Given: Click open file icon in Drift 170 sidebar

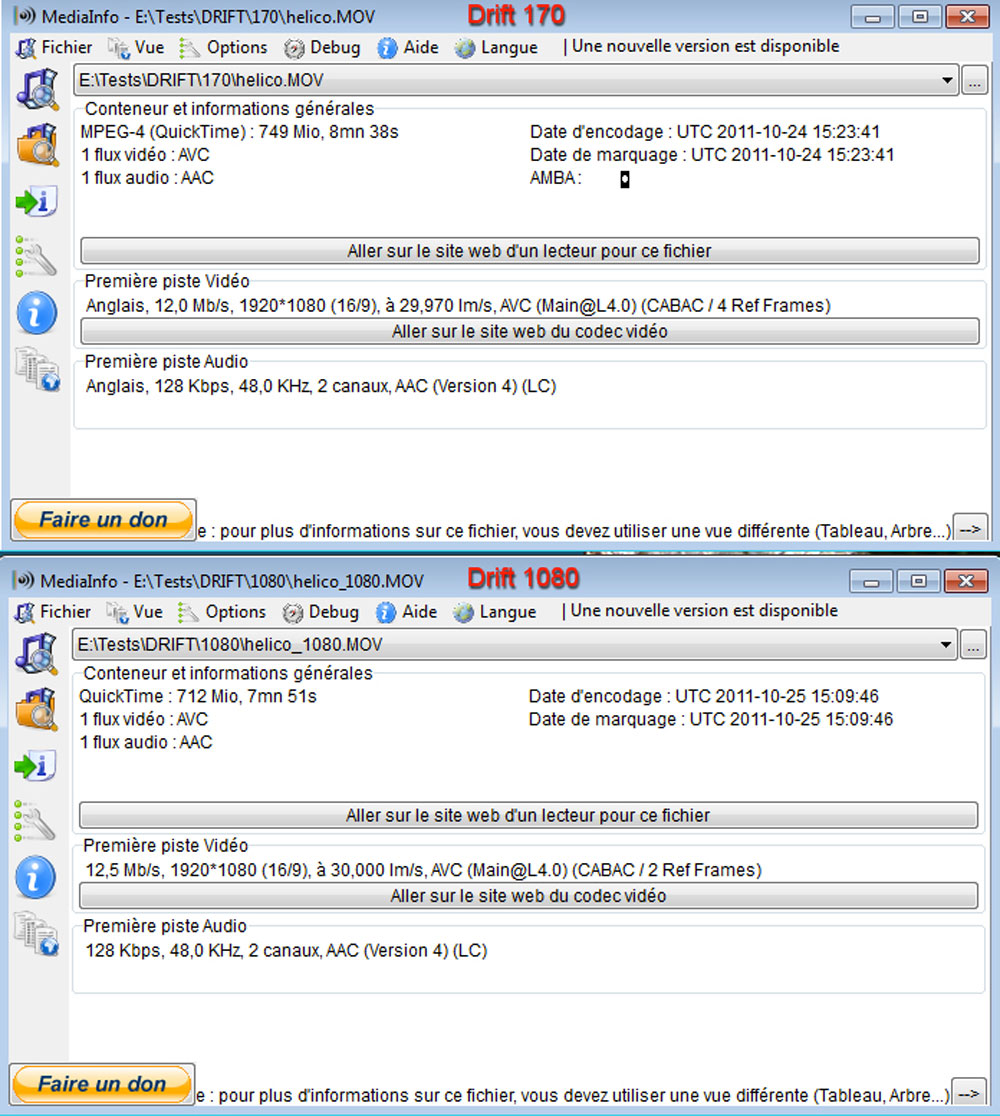Looking at the screenshot, I should [x=38, y=90].
